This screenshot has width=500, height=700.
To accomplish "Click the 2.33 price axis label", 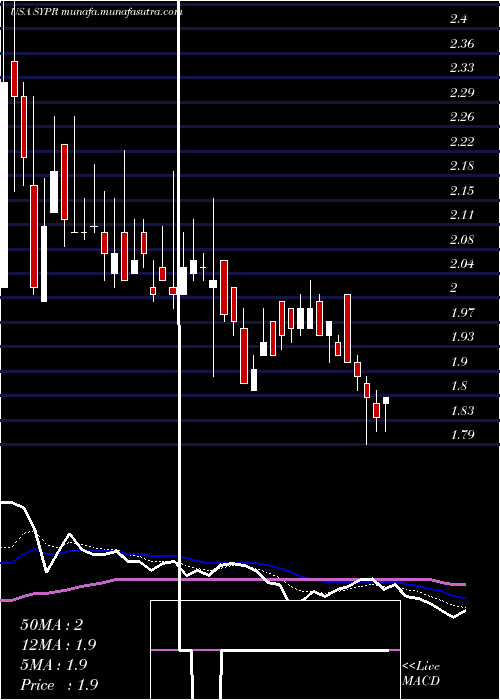I will [x=461, y=68].
